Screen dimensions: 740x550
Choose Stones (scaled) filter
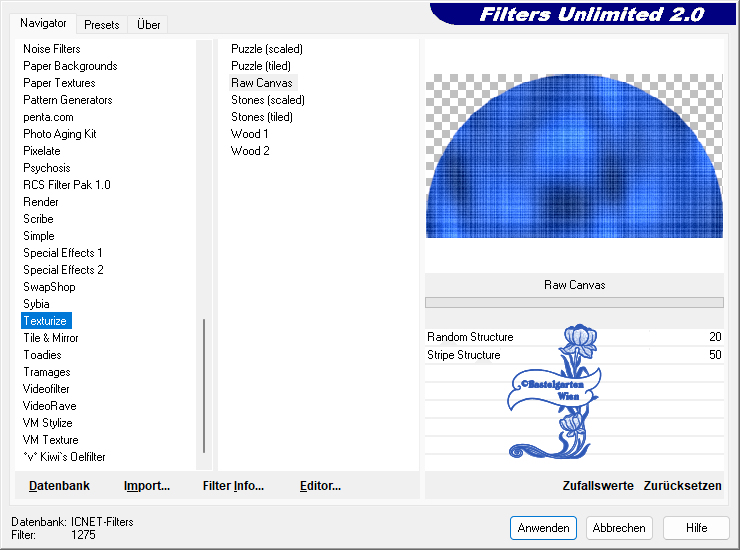268,100
